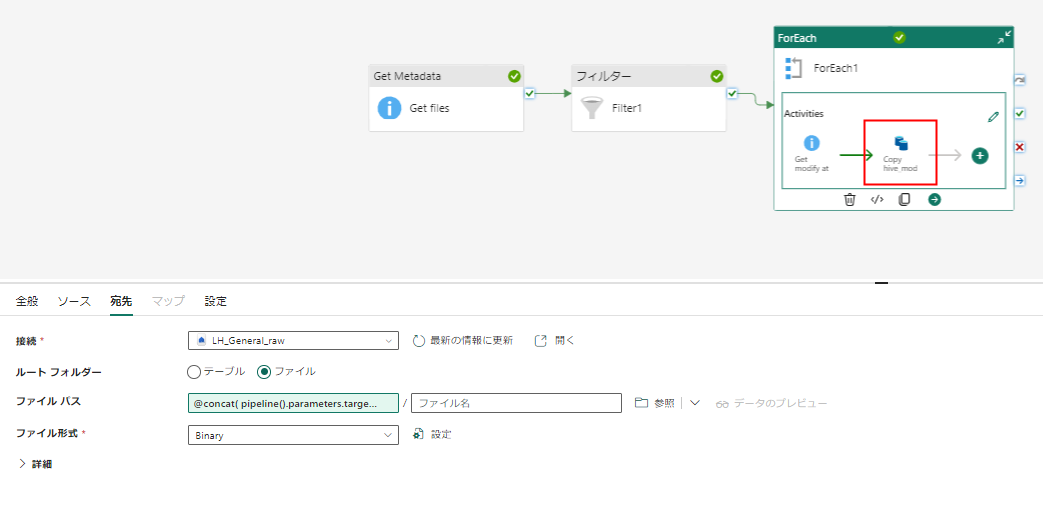The height and width of the screenshot is (513, 1043).
Task: Collapse the ForEach activity box
Action: (x=1003, y=38)
